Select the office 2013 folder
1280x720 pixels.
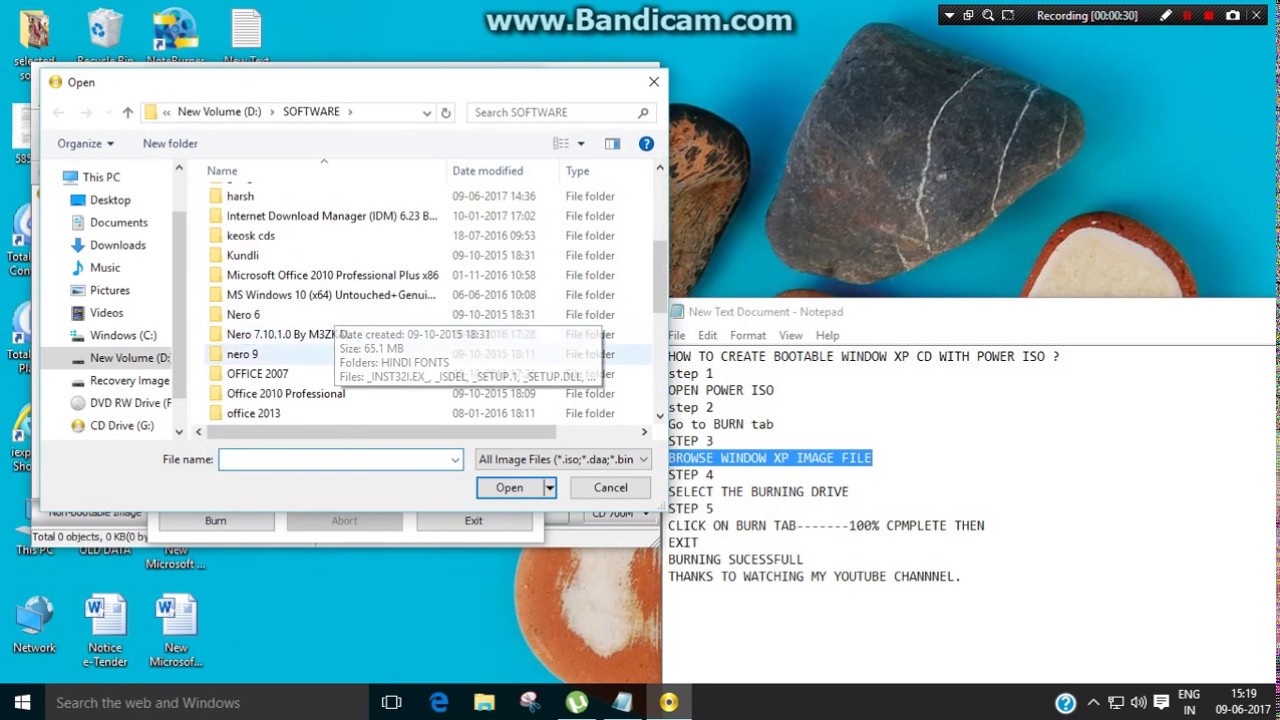point(253,413)
